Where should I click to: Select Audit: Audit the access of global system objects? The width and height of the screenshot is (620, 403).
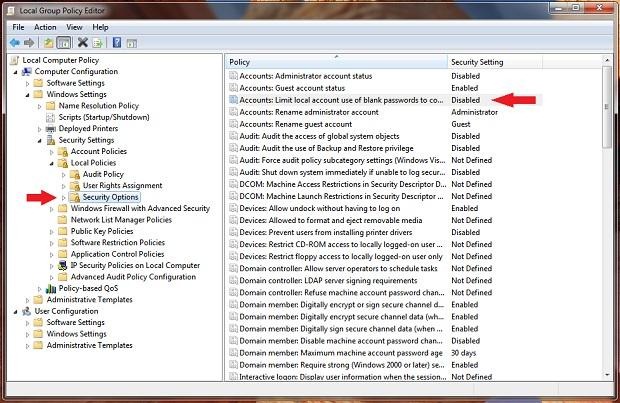[x=319, y=136]
